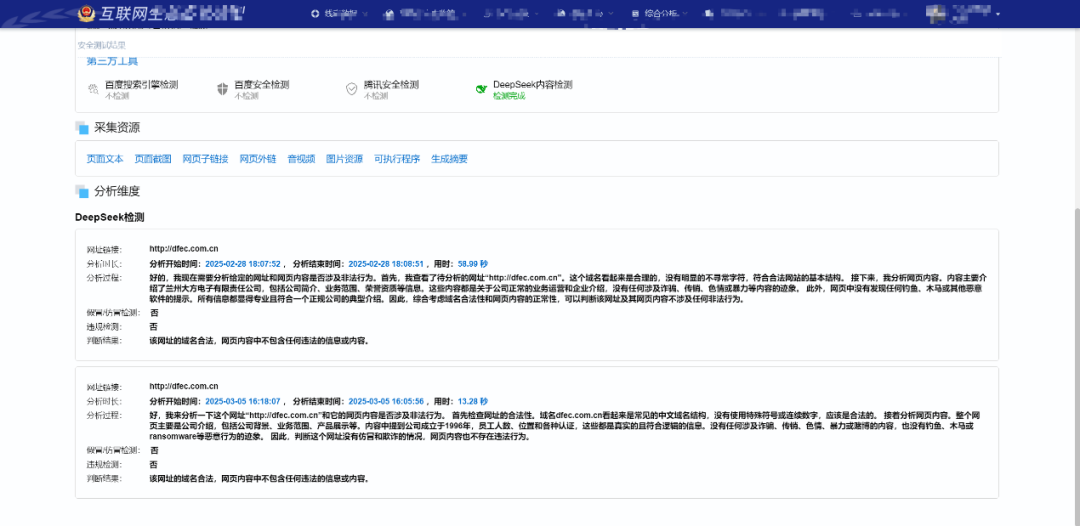Click the blue icon beside 分析维度 heading
Viewport: 1080px width, 526px height.
pyautogui.click(x=82, y=191)
